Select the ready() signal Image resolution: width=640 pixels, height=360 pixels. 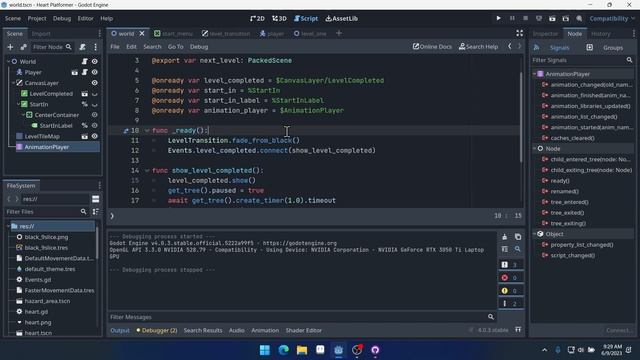click(560, 181)
